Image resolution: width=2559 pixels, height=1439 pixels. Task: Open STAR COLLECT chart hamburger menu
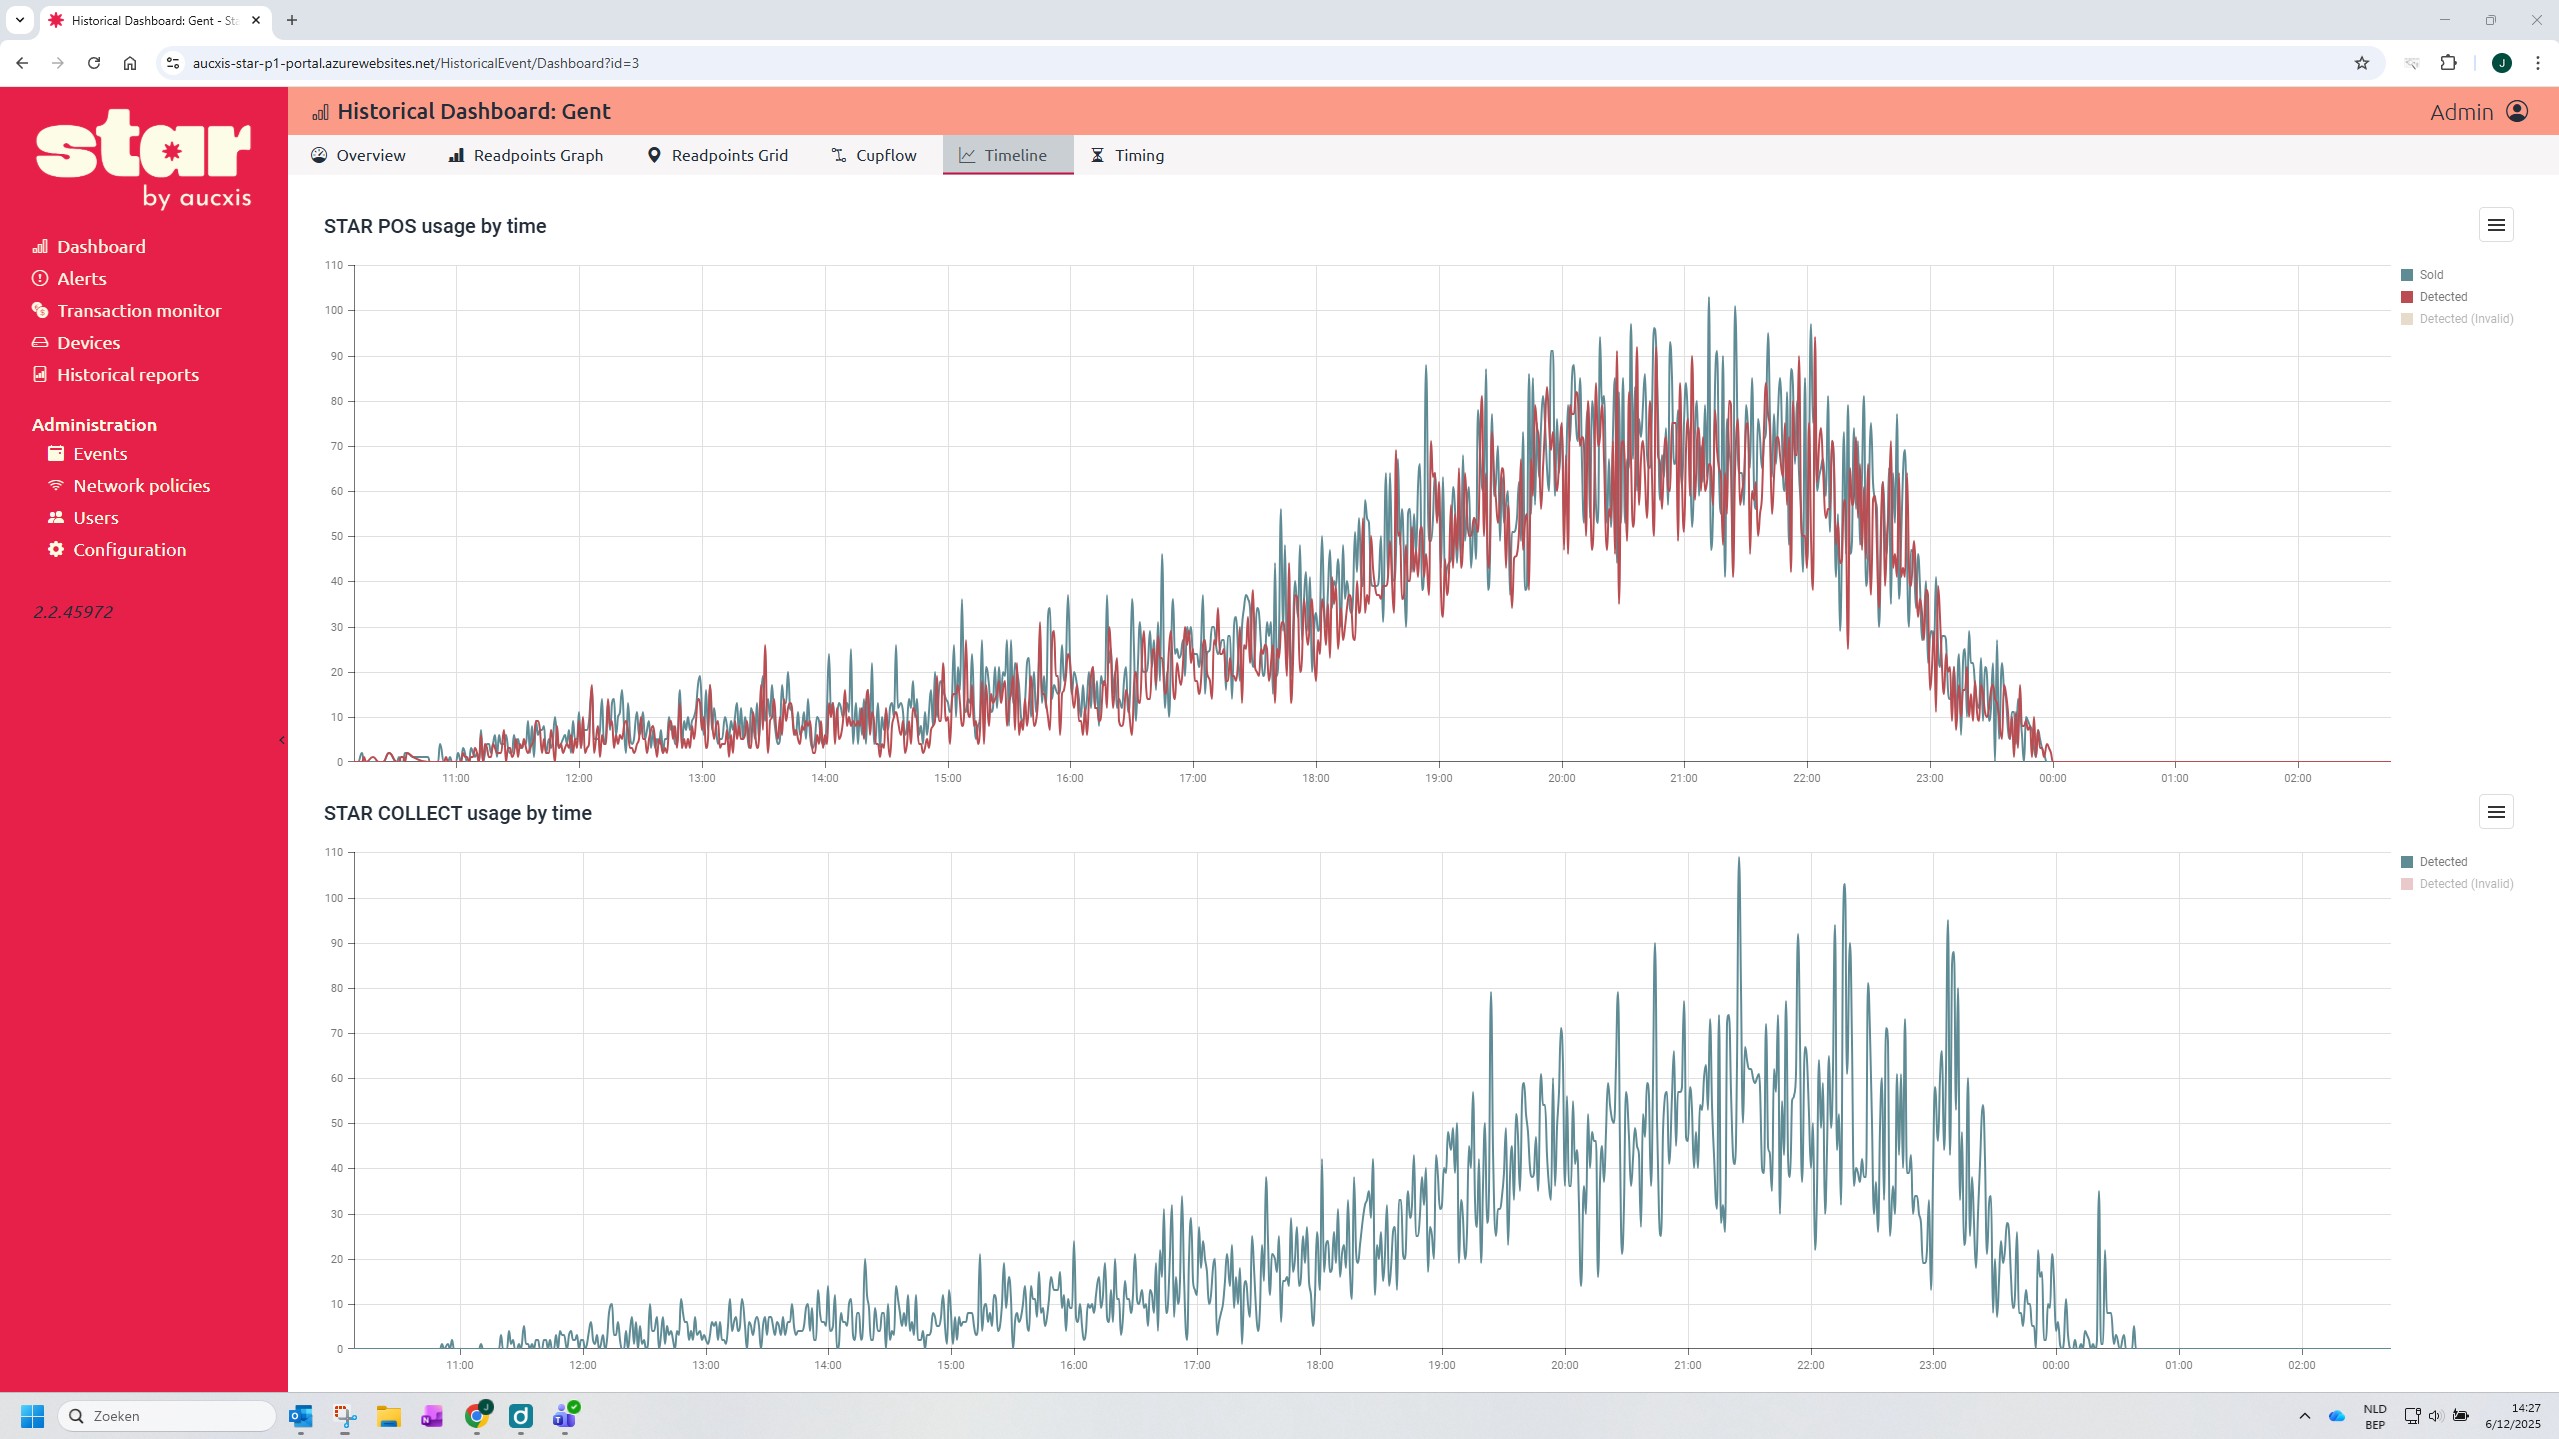(x=2496, y=812)
